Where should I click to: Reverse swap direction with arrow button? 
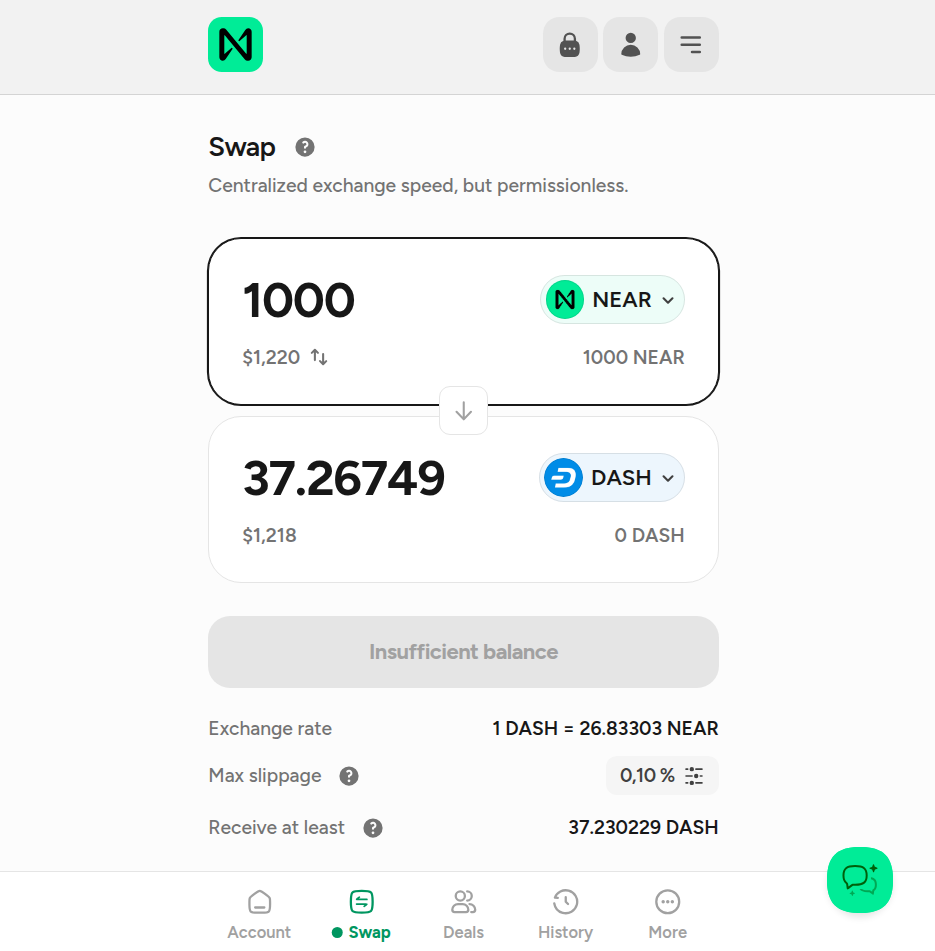click(x=463, y=411)
